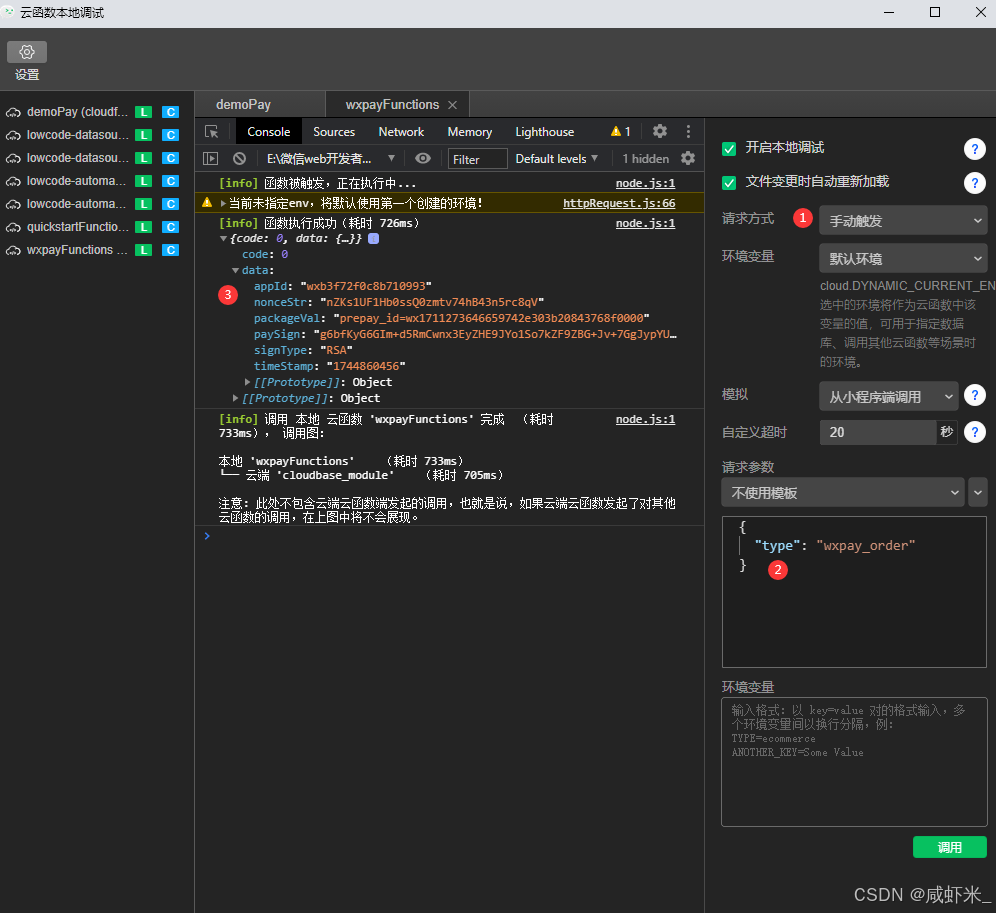This screenshot has height=913, width=996.
Task: Select the inspect element cursor icon
Action: 212,132
